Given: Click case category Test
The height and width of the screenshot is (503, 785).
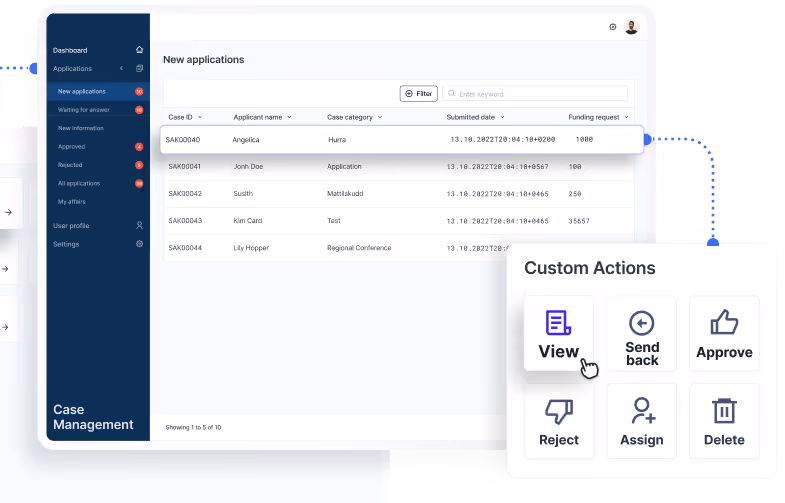Looking at the screenshot, I should pos(333,221).
